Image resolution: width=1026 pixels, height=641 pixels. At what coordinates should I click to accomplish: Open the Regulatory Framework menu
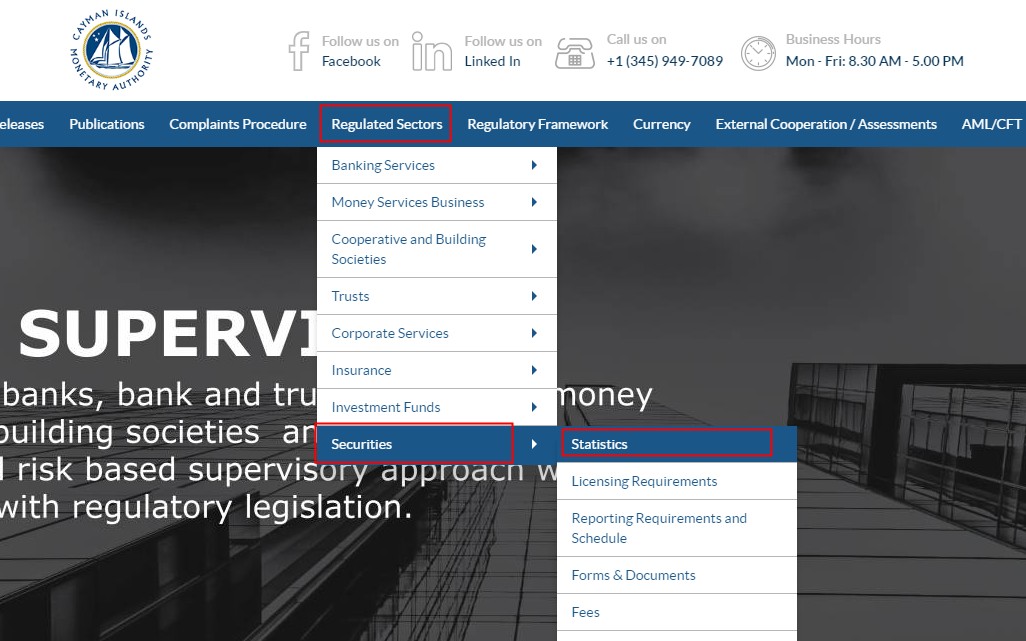pyautogui.click(x=537, y=124)
